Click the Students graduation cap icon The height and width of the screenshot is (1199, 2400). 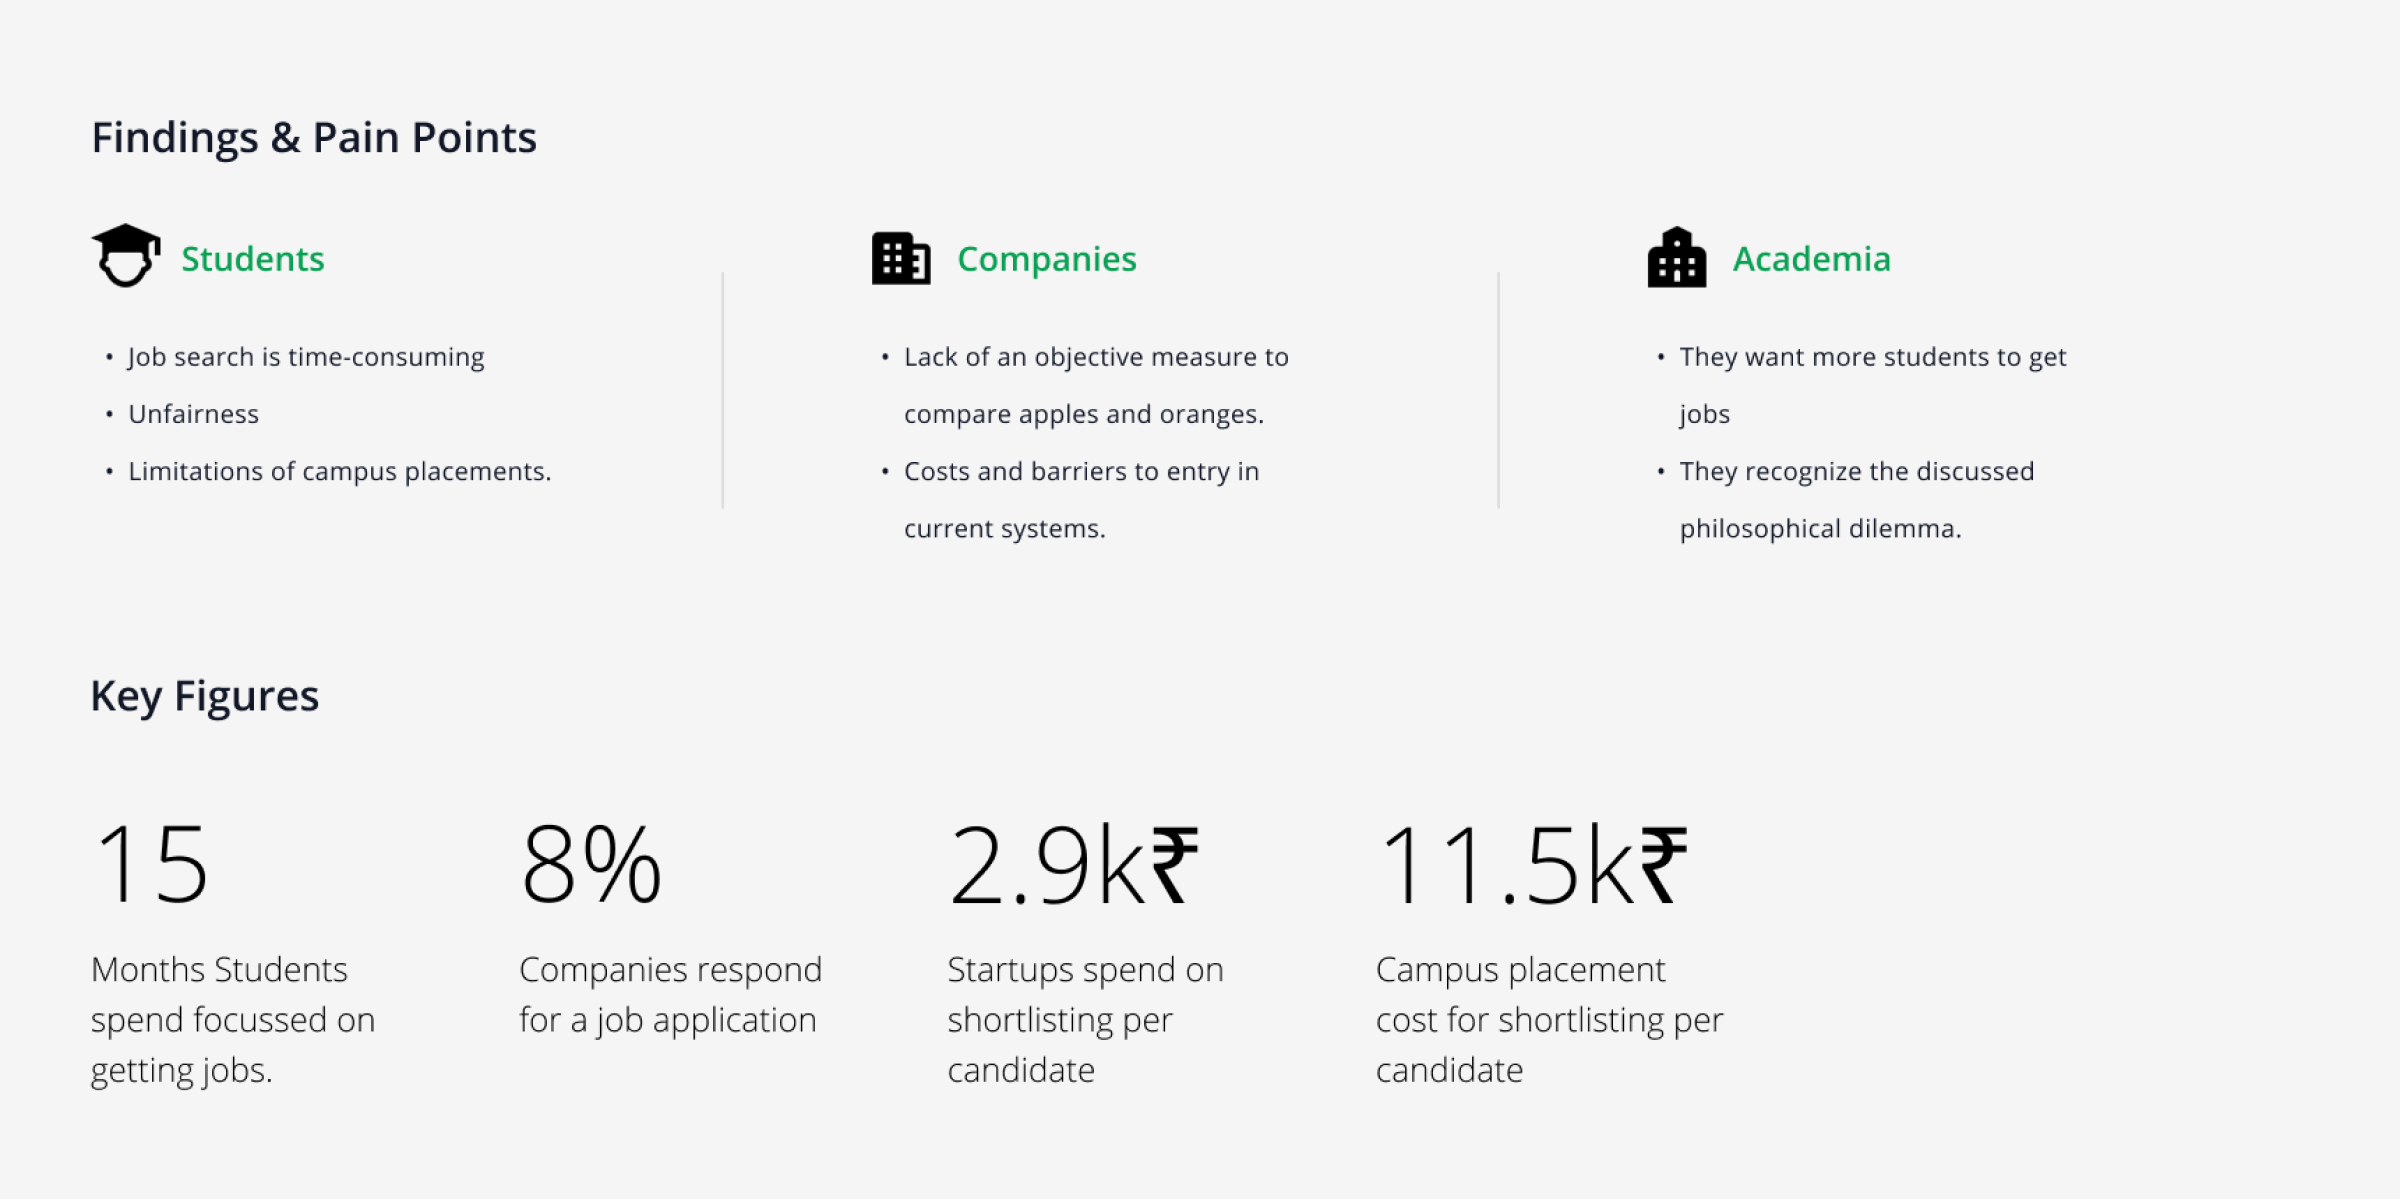(x=126, y=256)
